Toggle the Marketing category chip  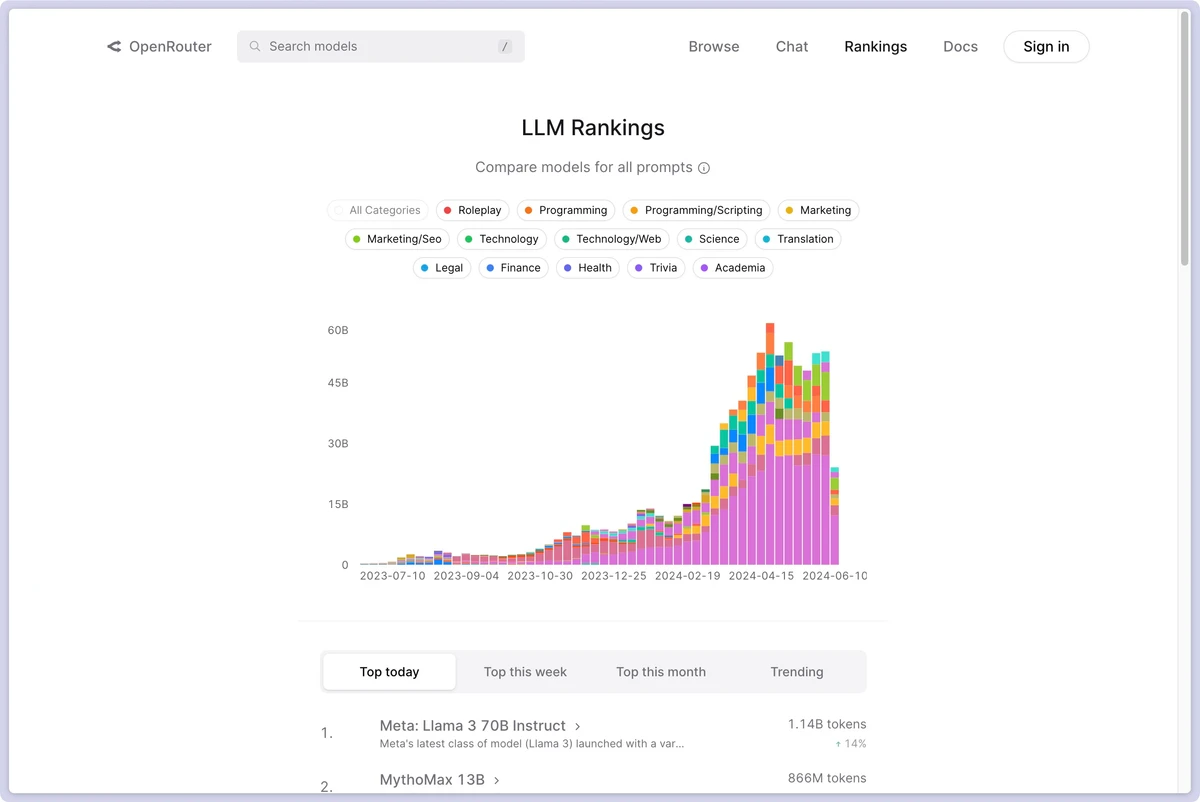tap(818, 210)
